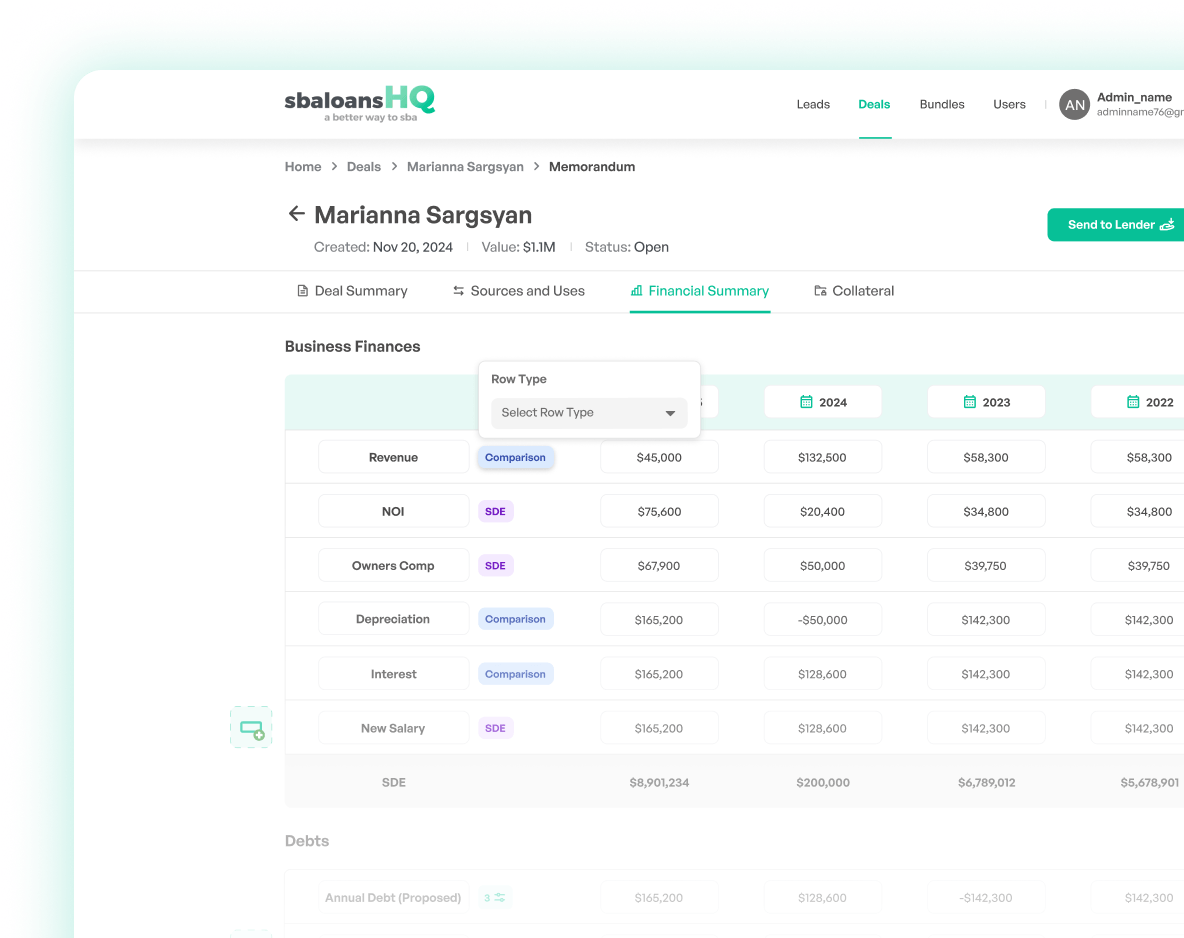Screen dimensions: 1184x938
Task: Click the swap icon on Annual Debt row
Action: click(500, 898)
